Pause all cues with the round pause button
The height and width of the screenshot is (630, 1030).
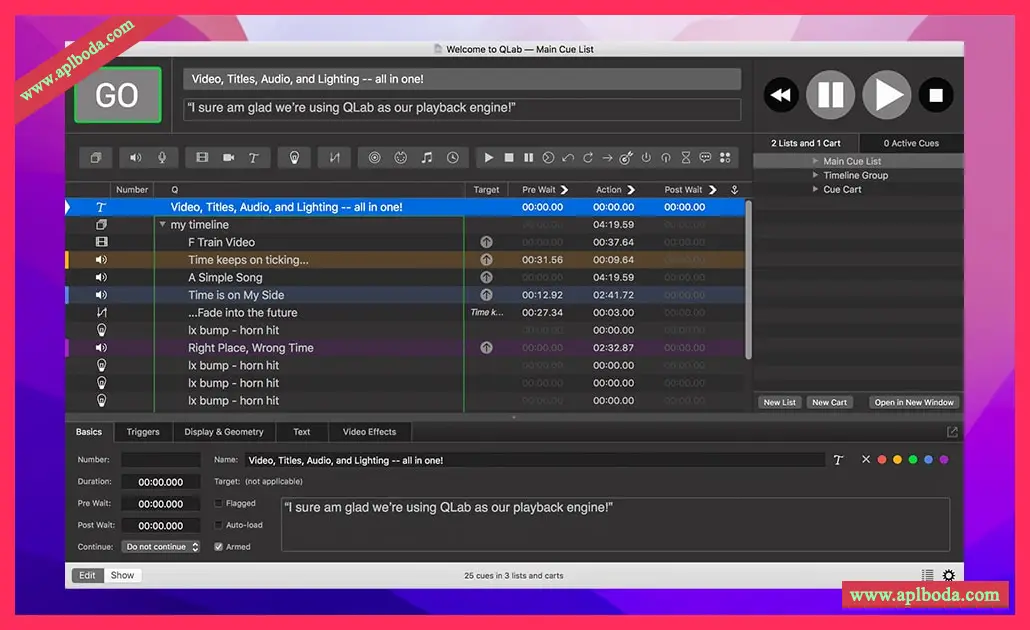coord(830,95)
